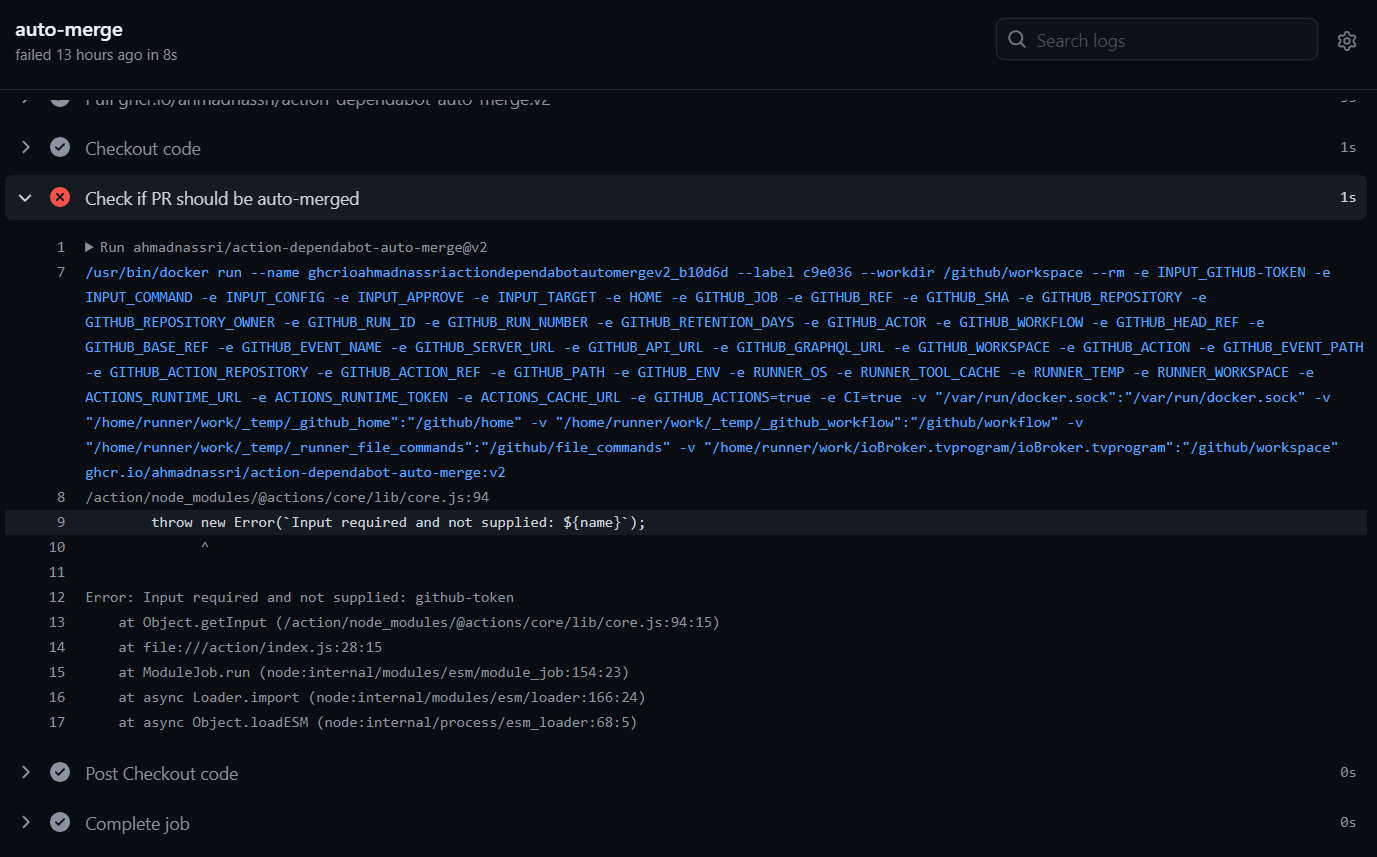Click the 'at Object.getInput' stack trace line
Viewport: 1377px width, 857px height.
coord(419,622)
